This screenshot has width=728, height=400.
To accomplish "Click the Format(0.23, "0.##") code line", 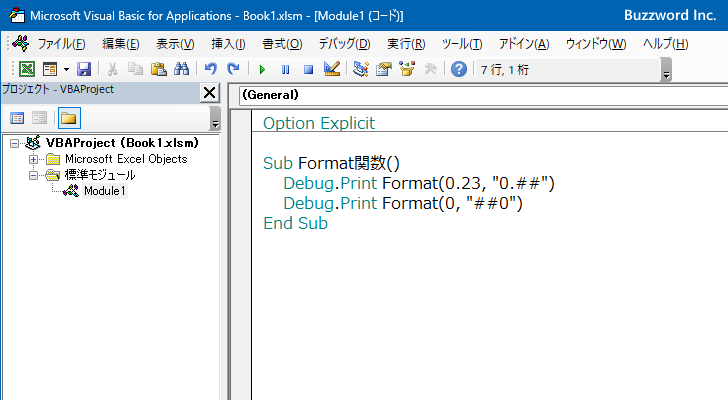I will pyautogui.click(x=419, y=183).
